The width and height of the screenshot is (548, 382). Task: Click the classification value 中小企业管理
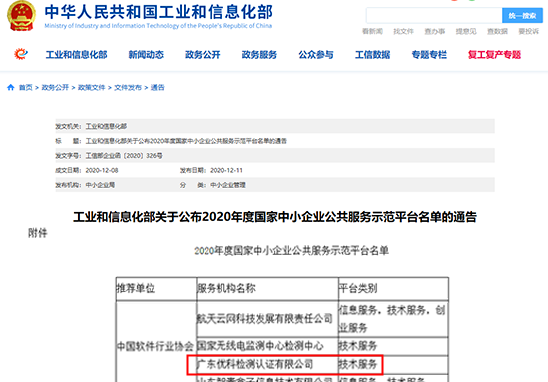click(228, 185)
